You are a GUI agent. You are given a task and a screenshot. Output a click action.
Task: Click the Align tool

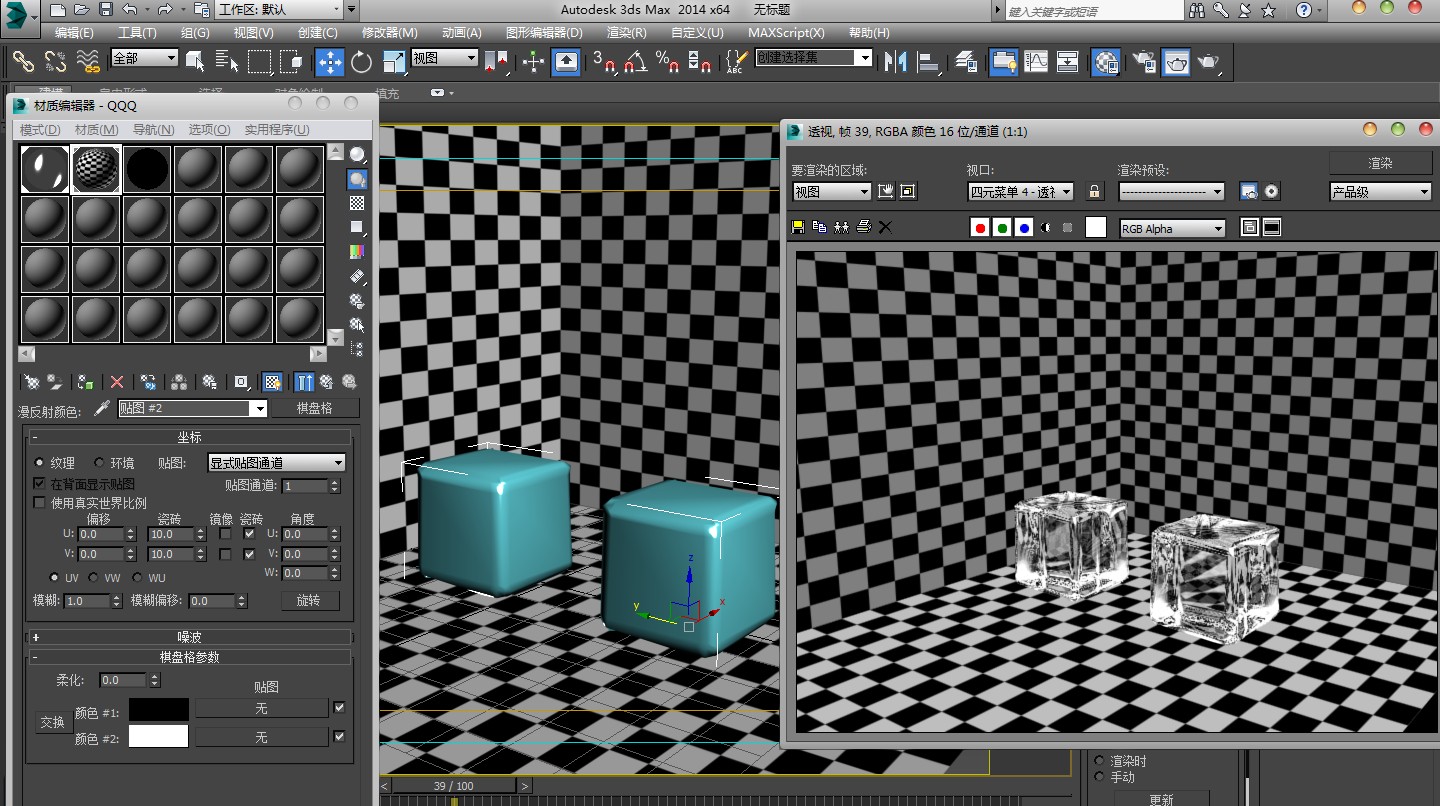coord(928,62)
